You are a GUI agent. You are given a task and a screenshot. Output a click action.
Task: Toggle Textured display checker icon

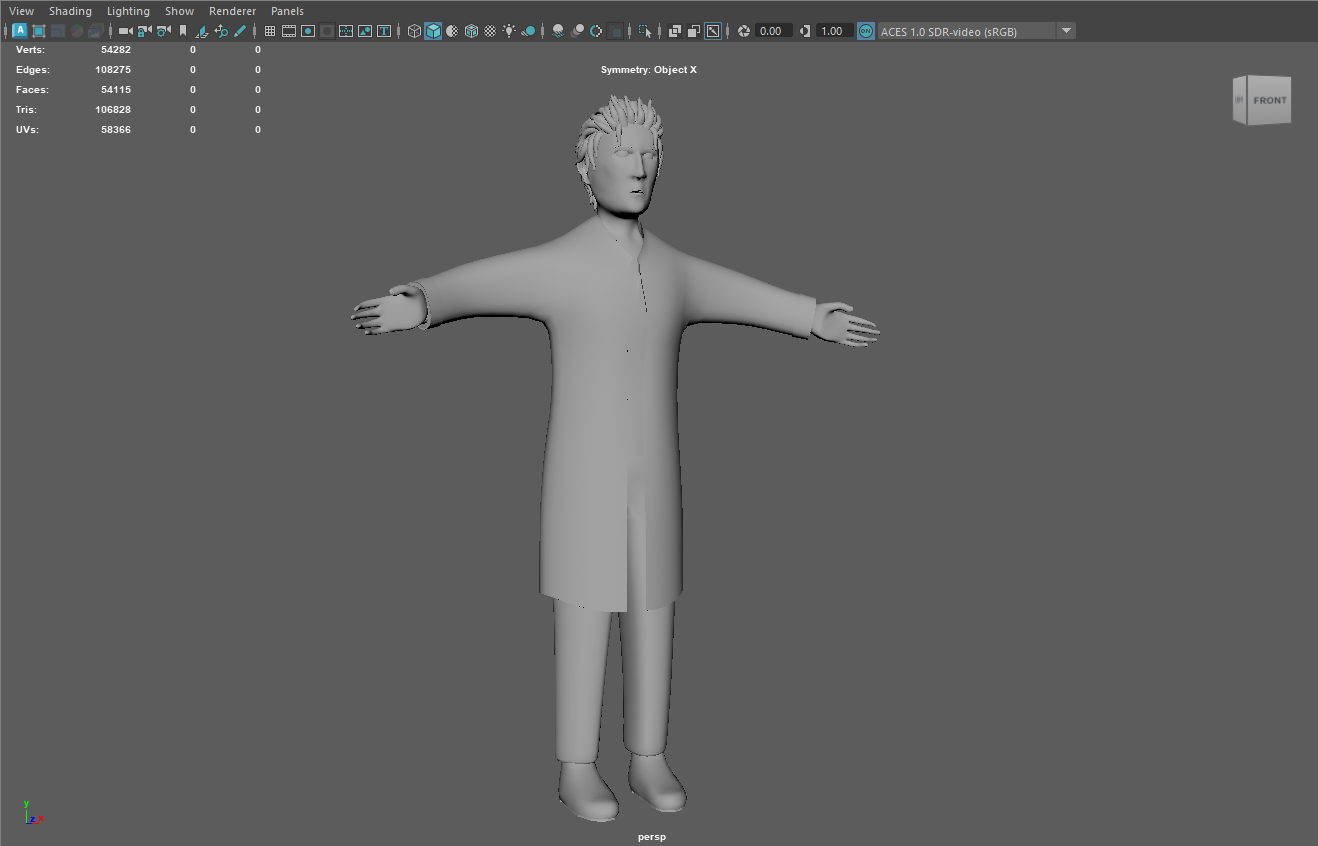490,31
